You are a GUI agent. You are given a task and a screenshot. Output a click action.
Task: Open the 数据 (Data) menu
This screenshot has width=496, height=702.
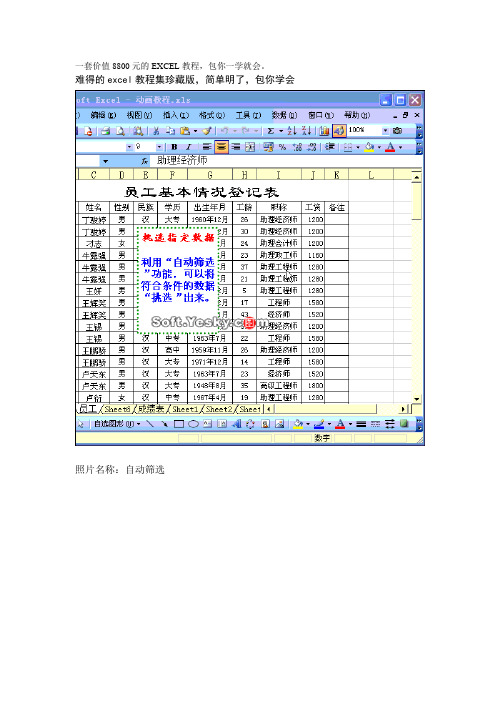coord(284,116)
